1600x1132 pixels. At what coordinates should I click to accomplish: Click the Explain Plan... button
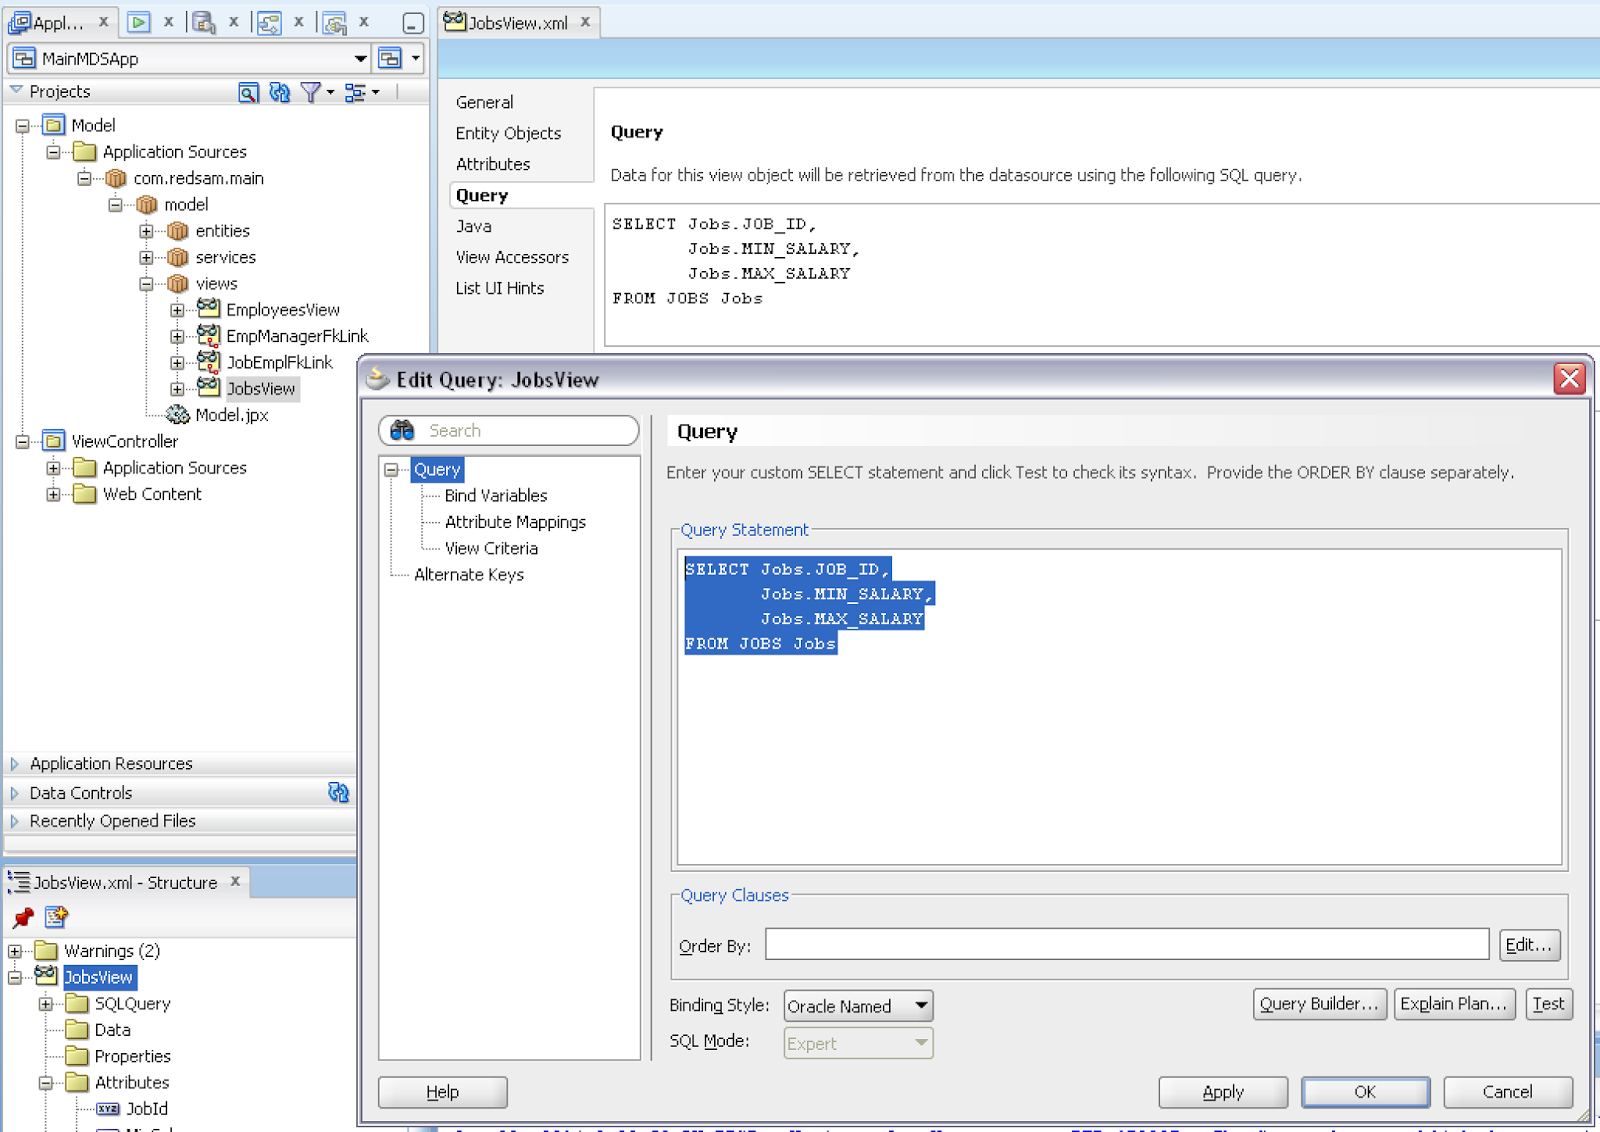(x=1454, y=1004)
